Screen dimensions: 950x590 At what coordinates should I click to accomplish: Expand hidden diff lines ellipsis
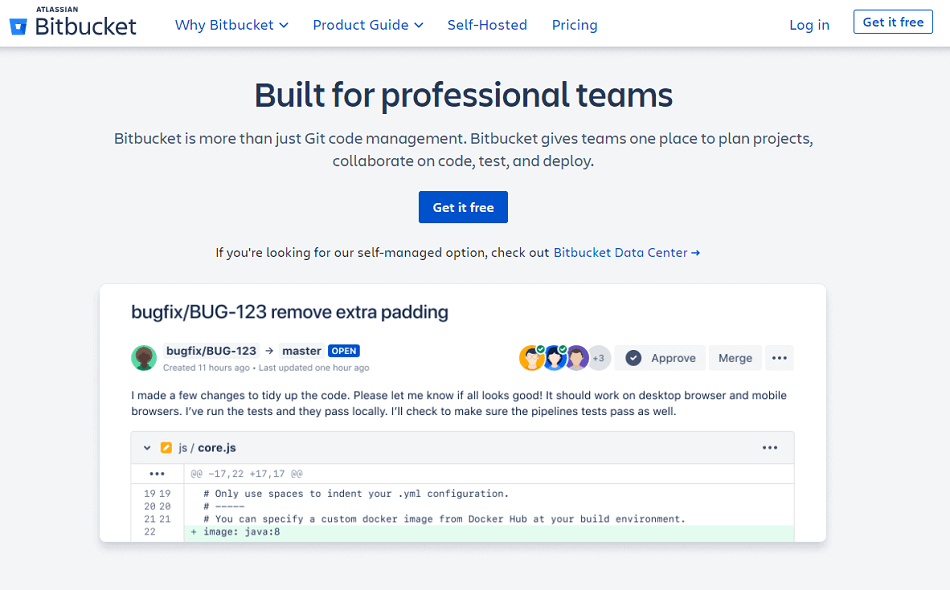[x=157, y=474]
